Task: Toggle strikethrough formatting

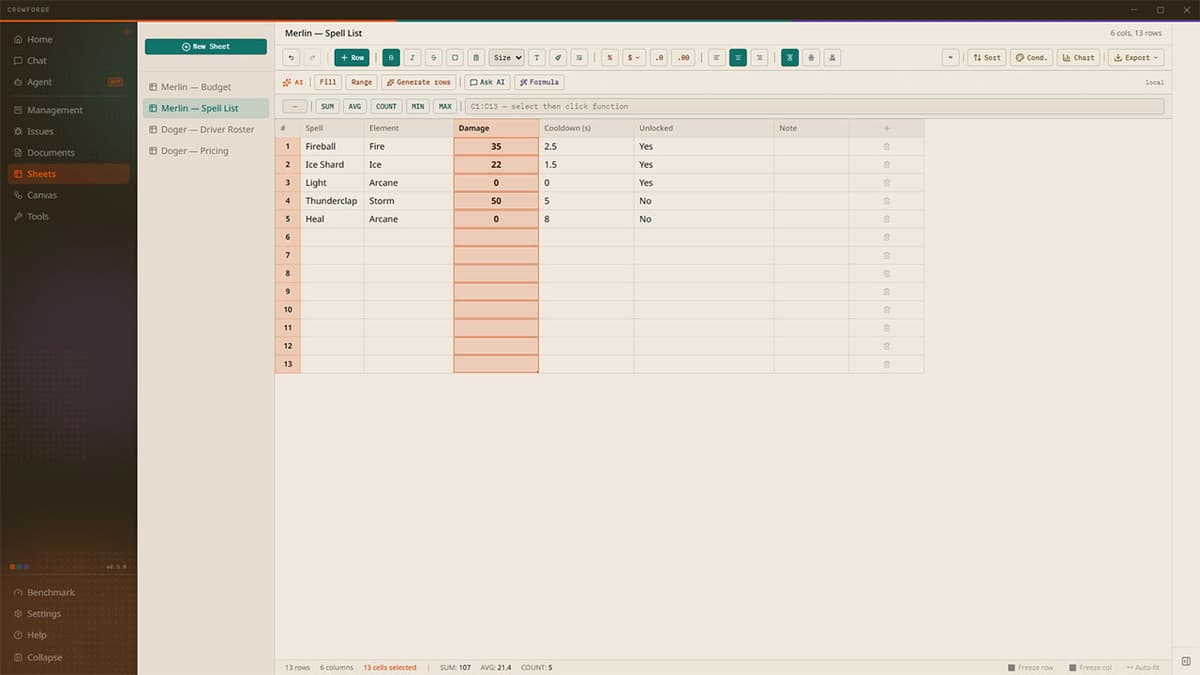Action: coord(433,58)
